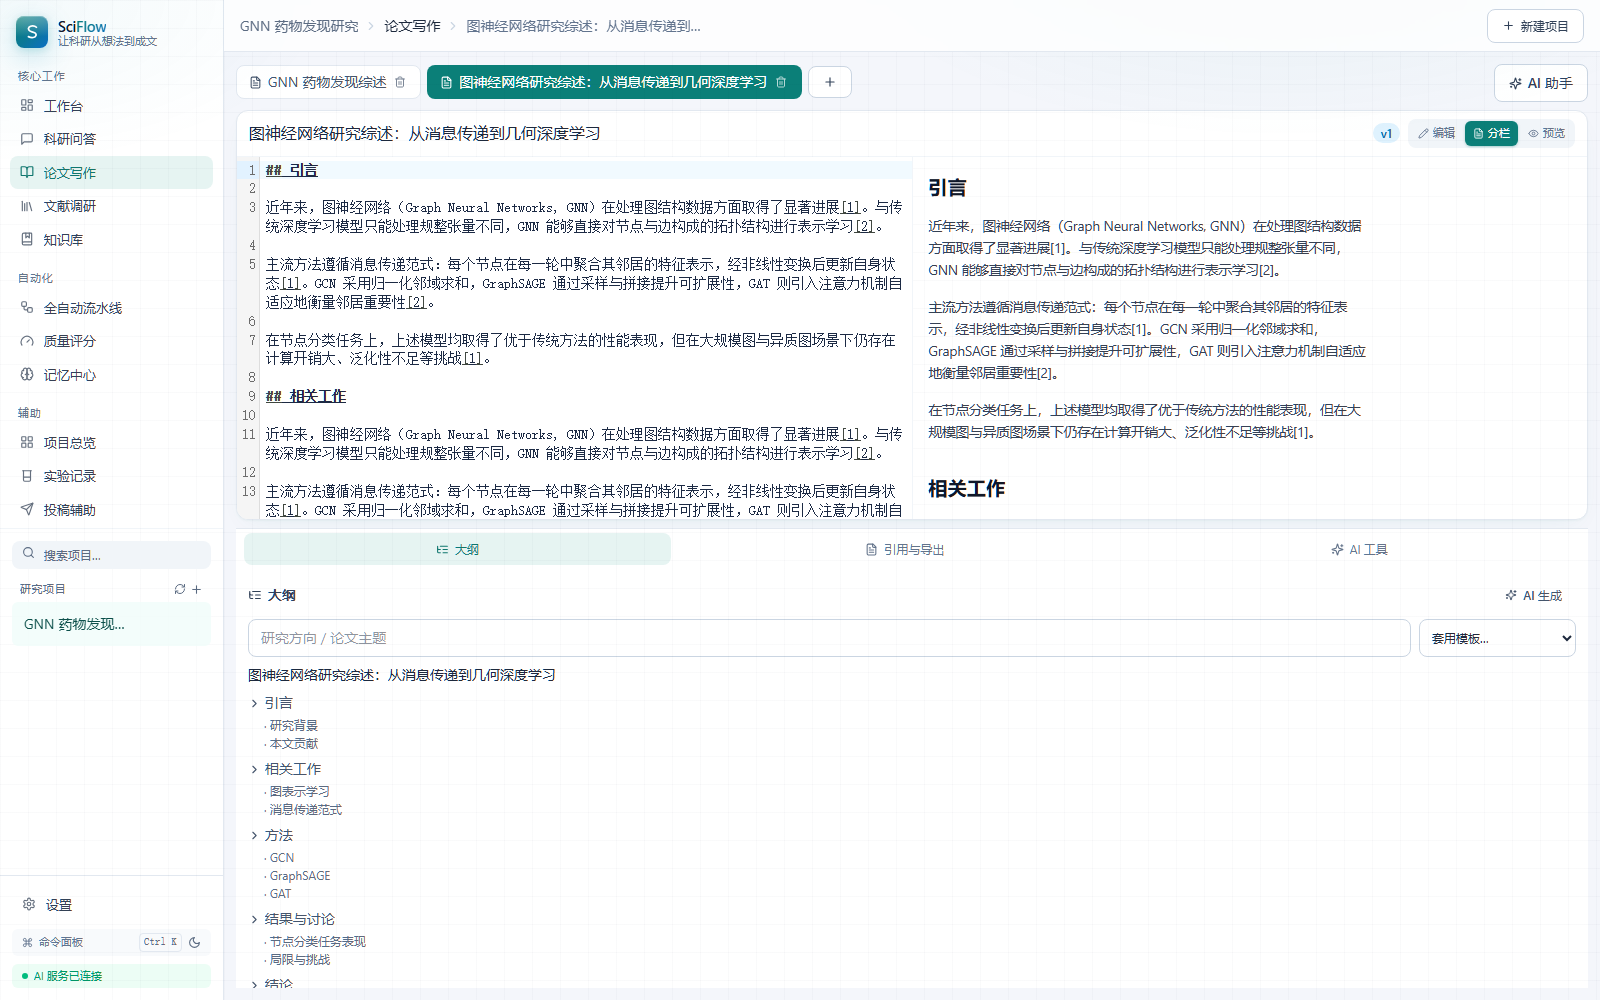Screen dimensions: 1600x1000
Task: Click the 搜索项目 search box
Action: point(111,555)
